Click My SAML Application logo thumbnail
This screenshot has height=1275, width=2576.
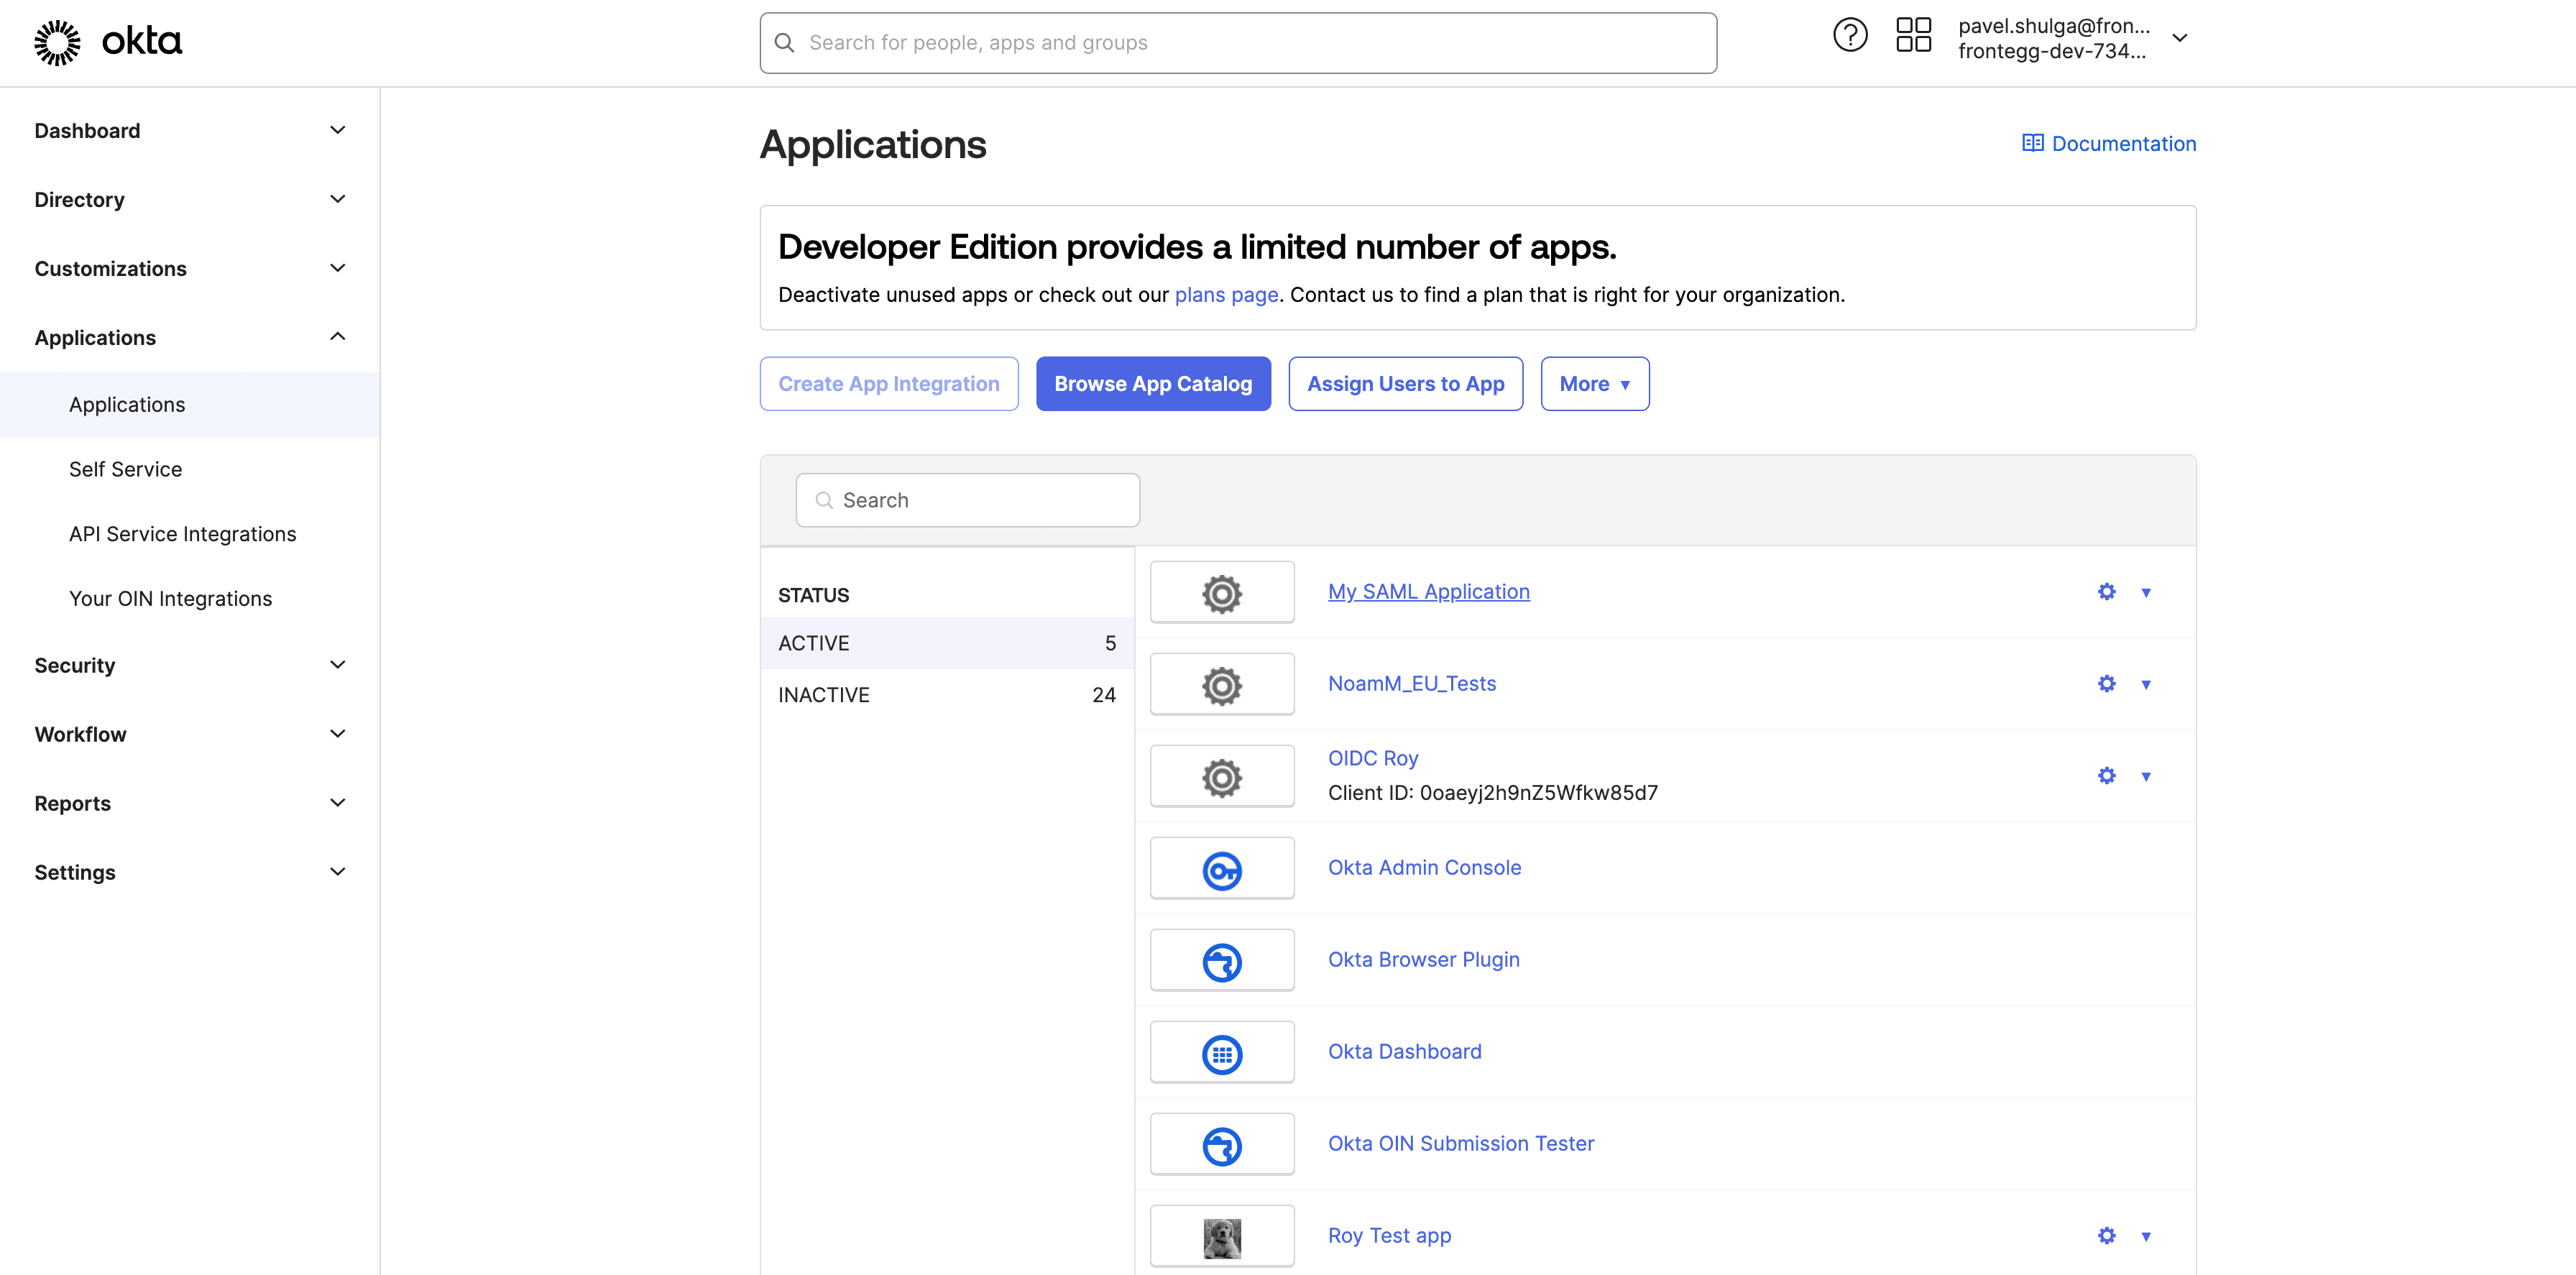pyautogui.click(x=1222, y=592)
